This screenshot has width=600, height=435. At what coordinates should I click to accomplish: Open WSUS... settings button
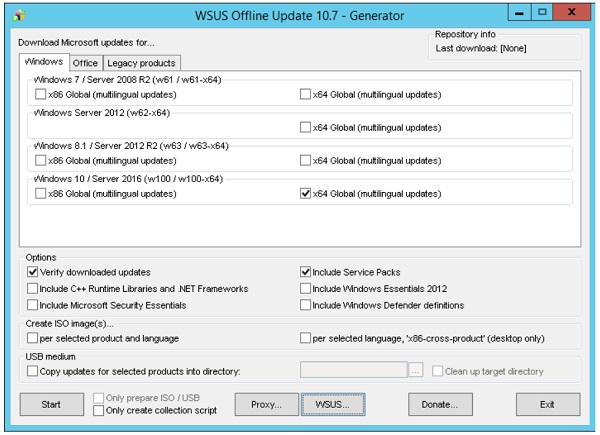point(333,404)
